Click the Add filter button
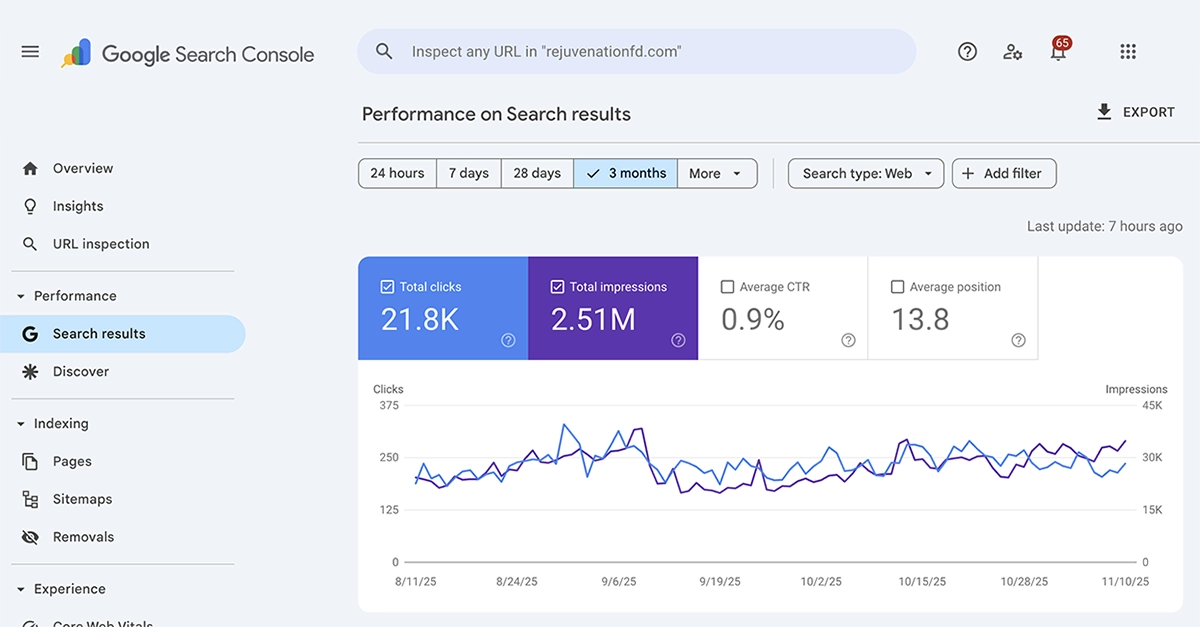Screen dimensions: 1200x627 tap(1004, 173)
